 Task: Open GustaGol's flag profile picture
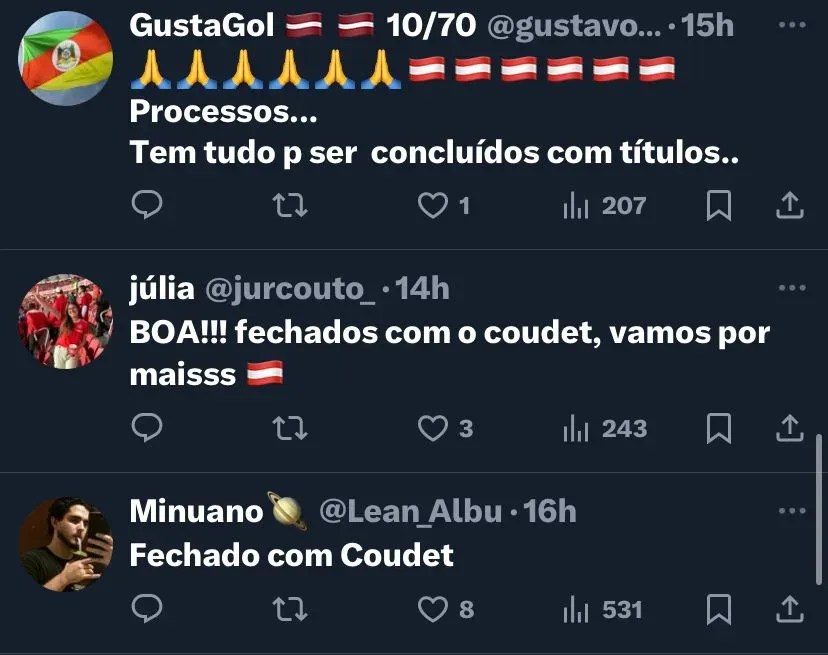[65, 58]
